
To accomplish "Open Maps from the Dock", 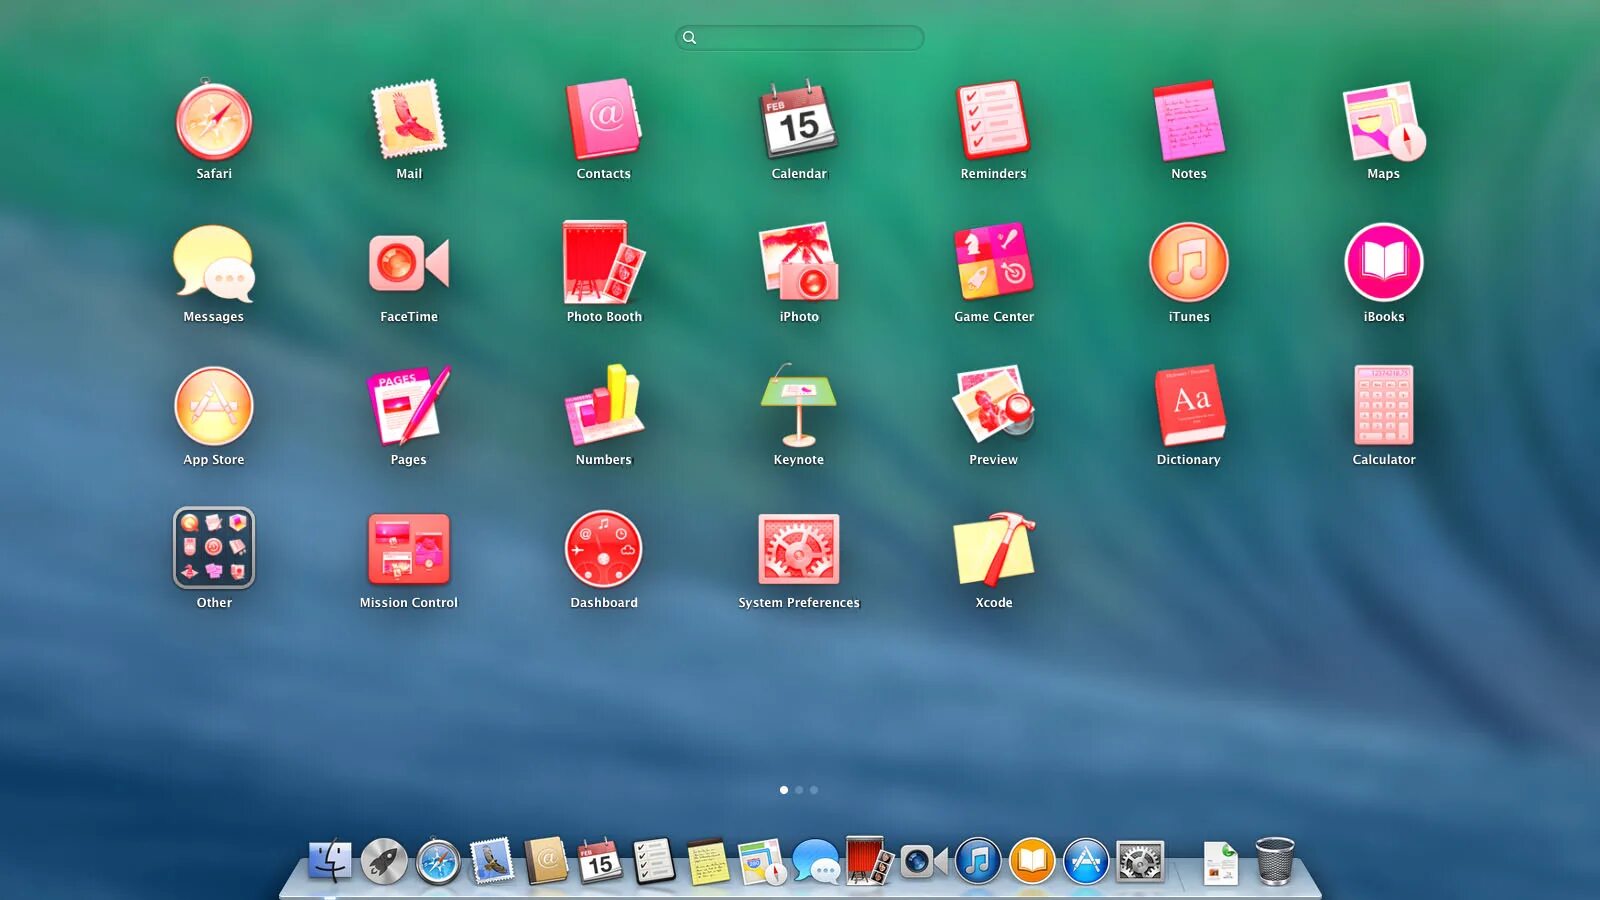I will pos(762,862).
